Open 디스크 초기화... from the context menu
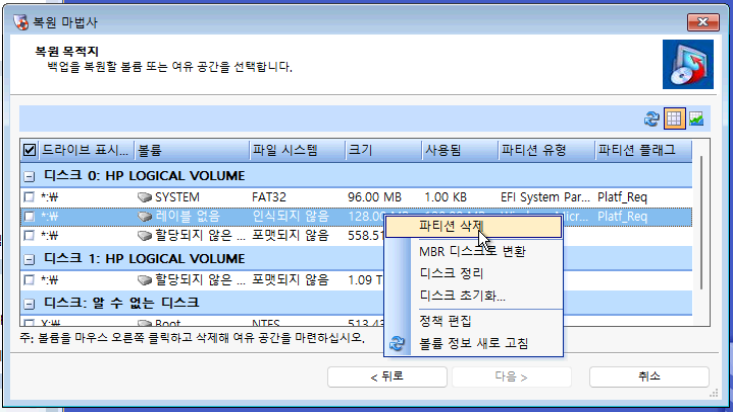Screen dimensions: 733x412 point(474,296)
